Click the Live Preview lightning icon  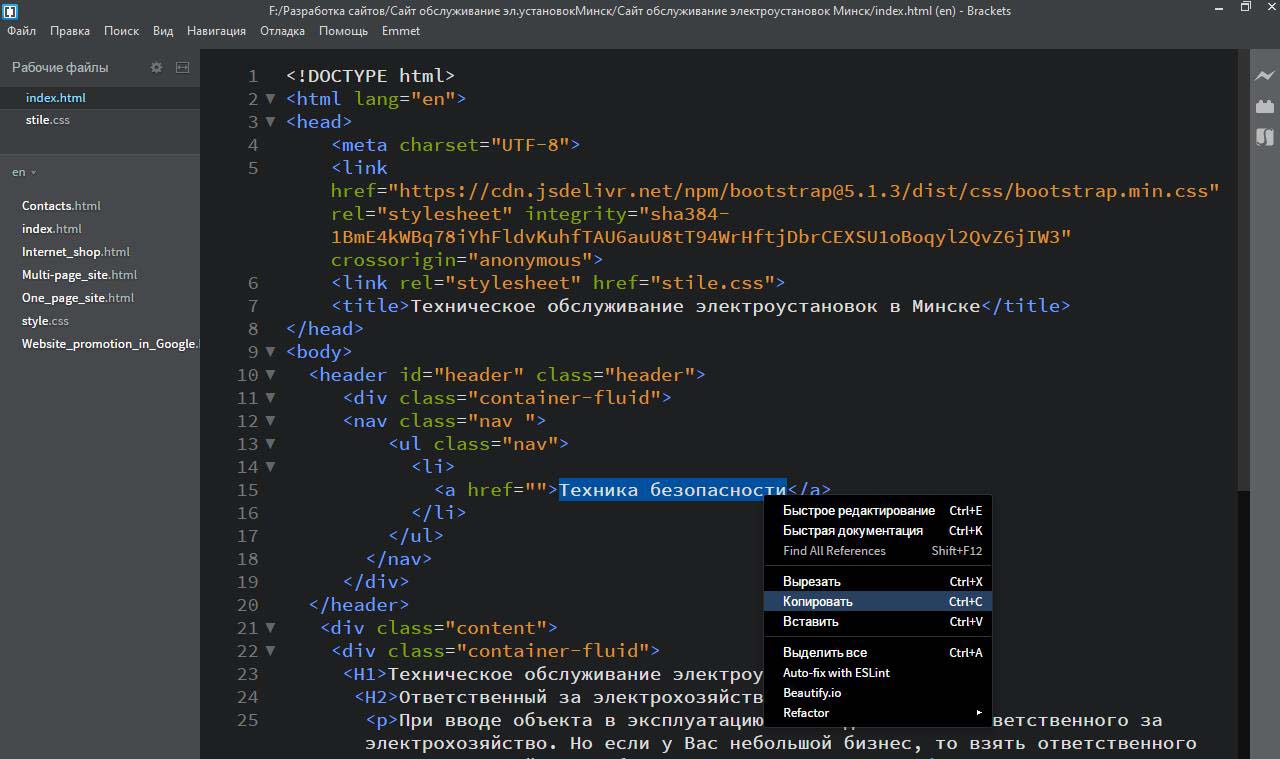[x=1264, y=75]
